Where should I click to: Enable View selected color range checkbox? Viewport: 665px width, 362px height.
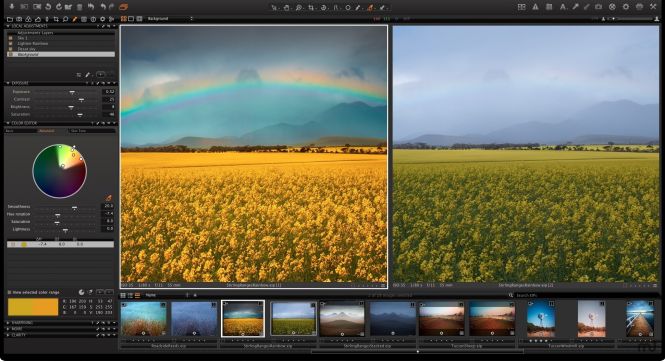point(9,292)
